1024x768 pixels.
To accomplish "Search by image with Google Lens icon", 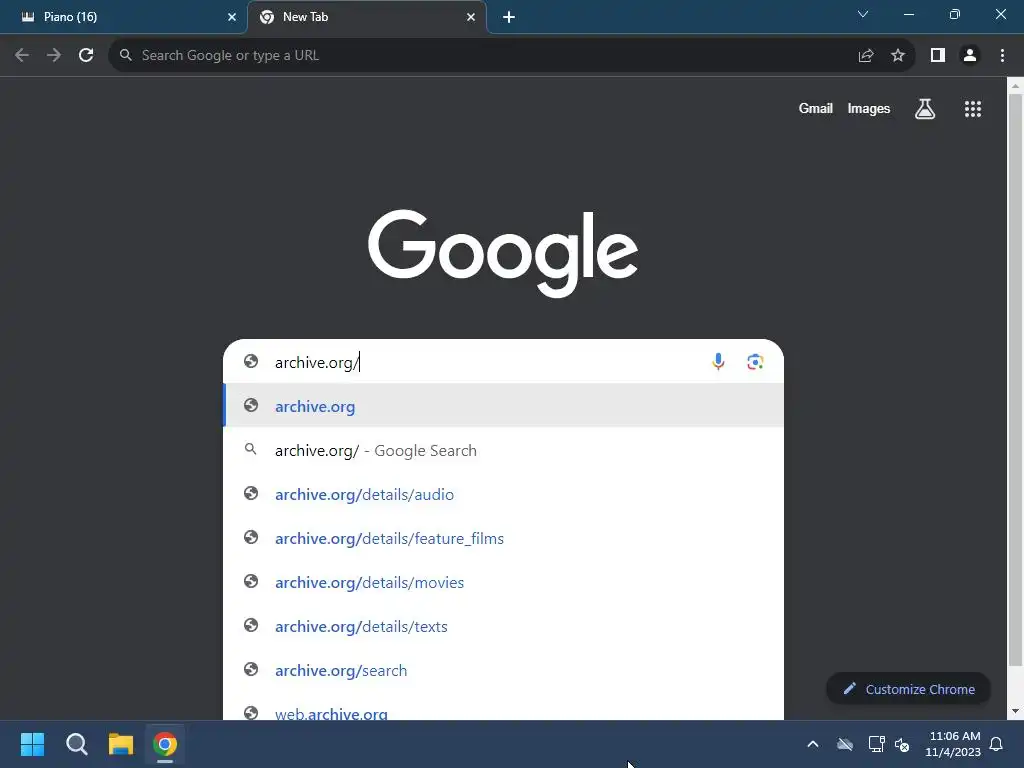I will coord(755,362).
